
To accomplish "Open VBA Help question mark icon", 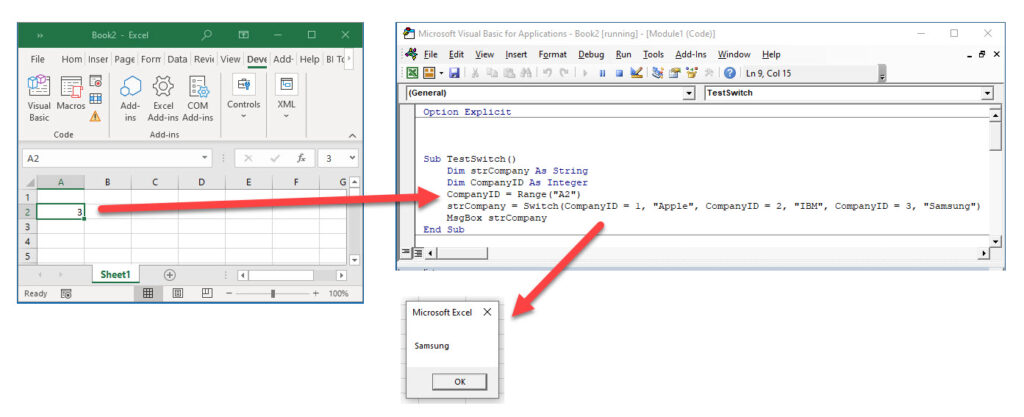I will [729, 73].
